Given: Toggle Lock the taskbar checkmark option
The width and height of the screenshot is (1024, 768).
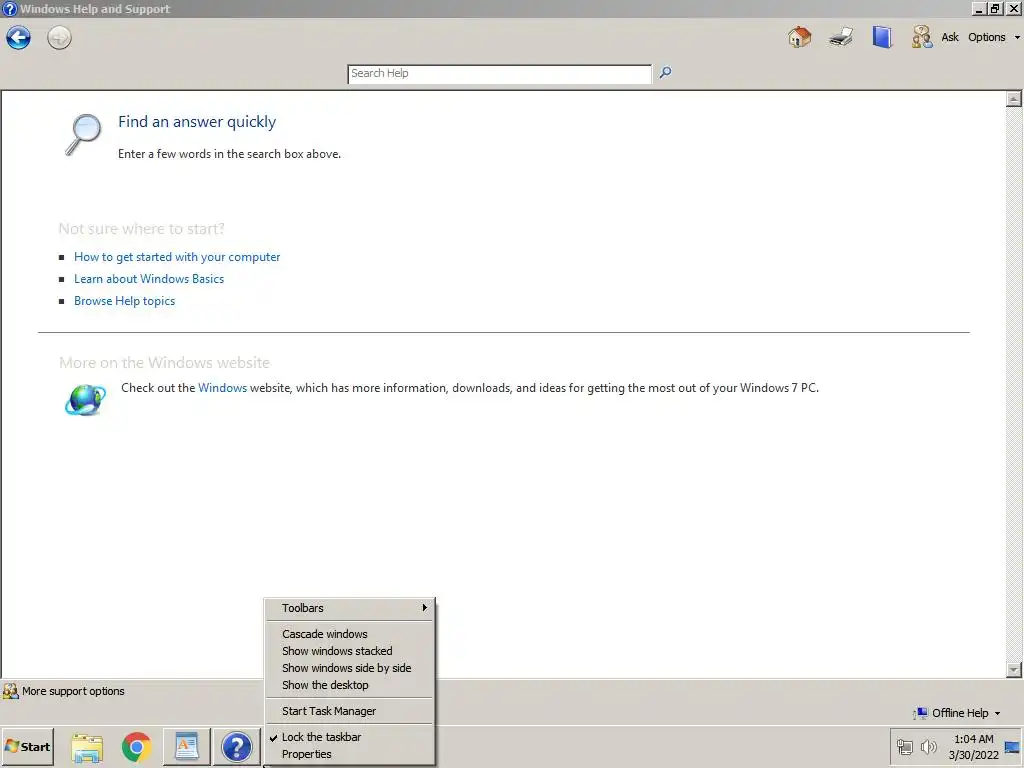Looking at the screenshot, I should (x=350, y=737).
